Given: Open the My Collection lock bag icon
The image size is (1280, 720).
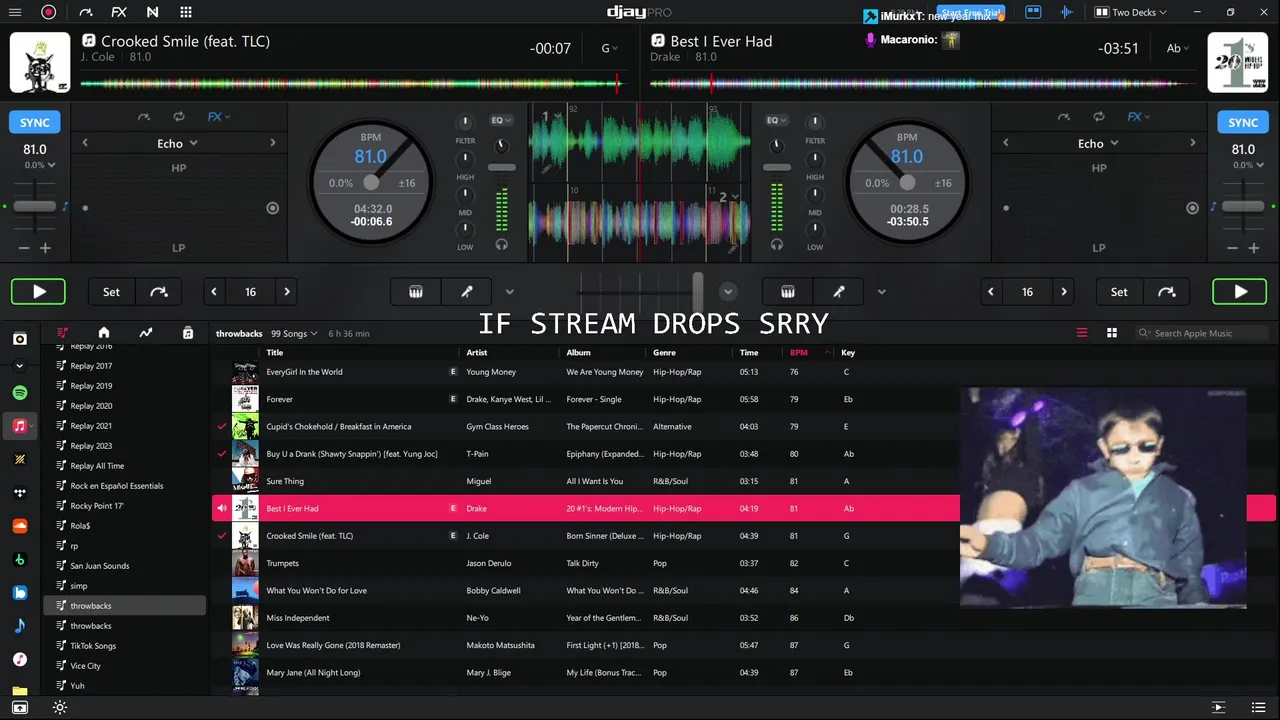Looking at the screenshot, I should [x=188, y=333].
